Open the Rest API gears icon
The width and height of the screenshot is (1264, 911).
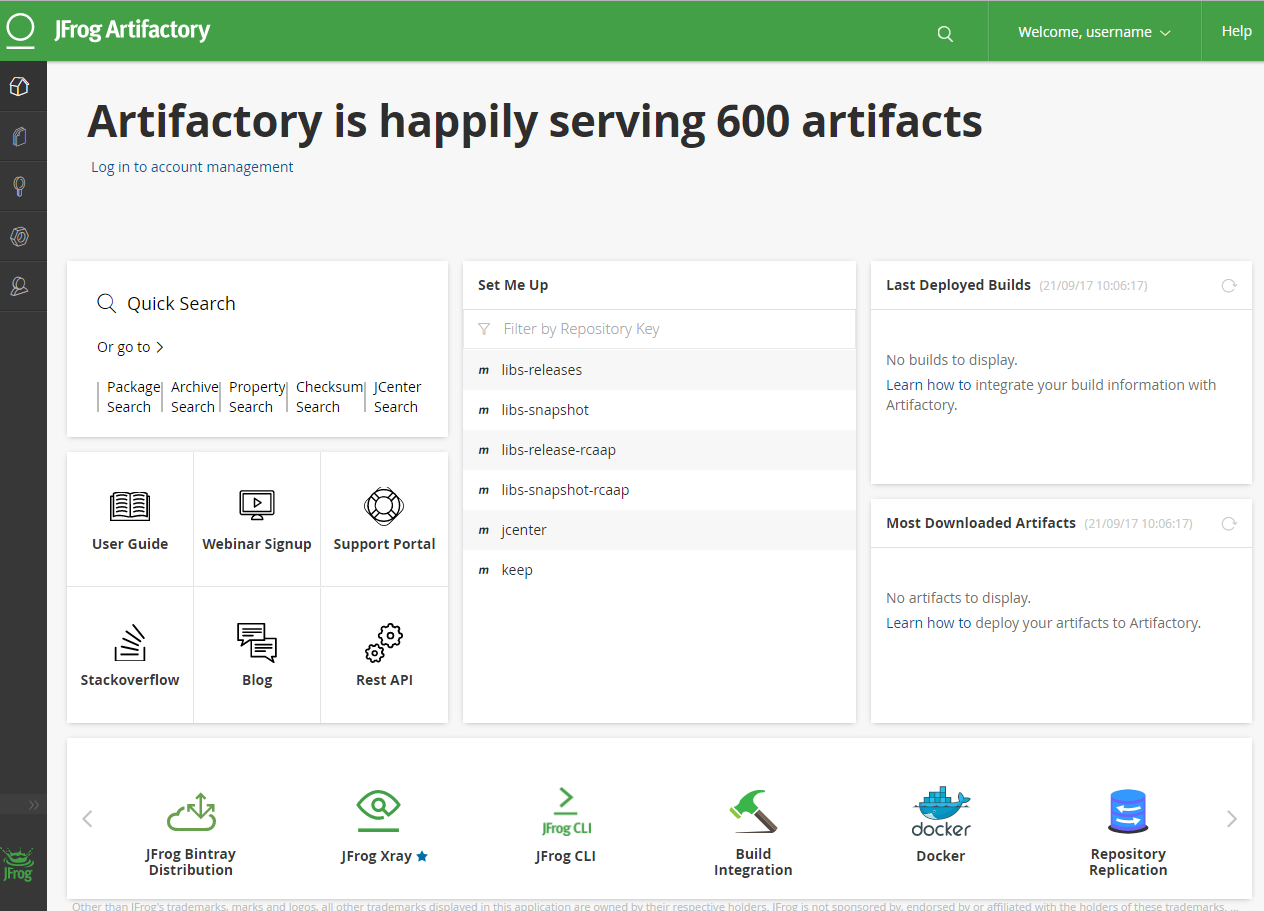(384, 643)
